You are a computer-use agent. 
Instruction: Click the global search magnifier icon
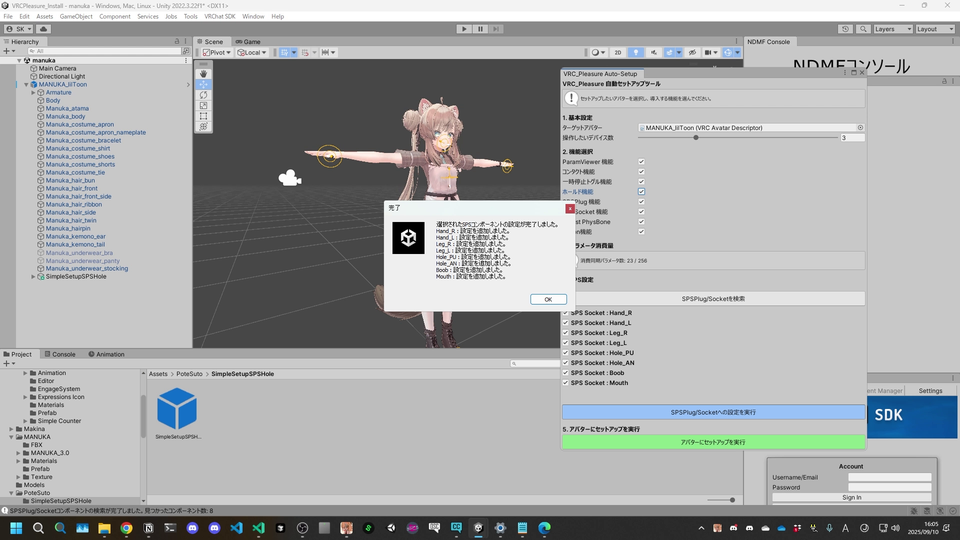pyautogui.click(x=863, y=29)
